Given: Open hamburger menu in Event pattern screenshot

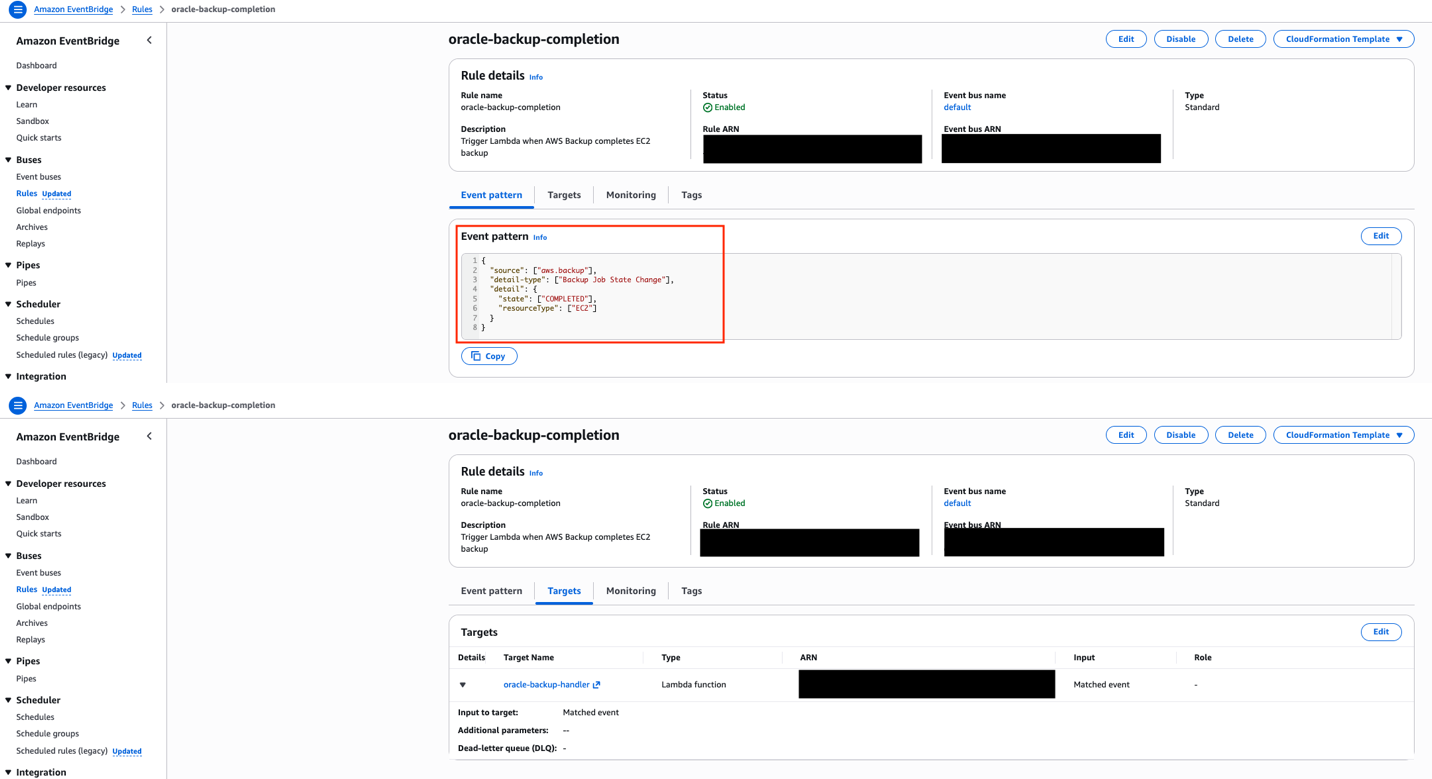Looking at the screenshot, I should pyautogui.click(x=17, y=9).
